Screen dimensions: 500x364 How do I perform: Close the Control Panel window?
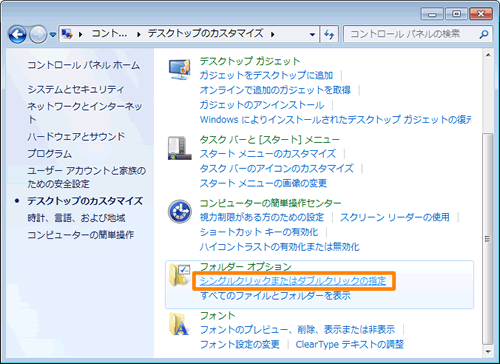(481, 14)
